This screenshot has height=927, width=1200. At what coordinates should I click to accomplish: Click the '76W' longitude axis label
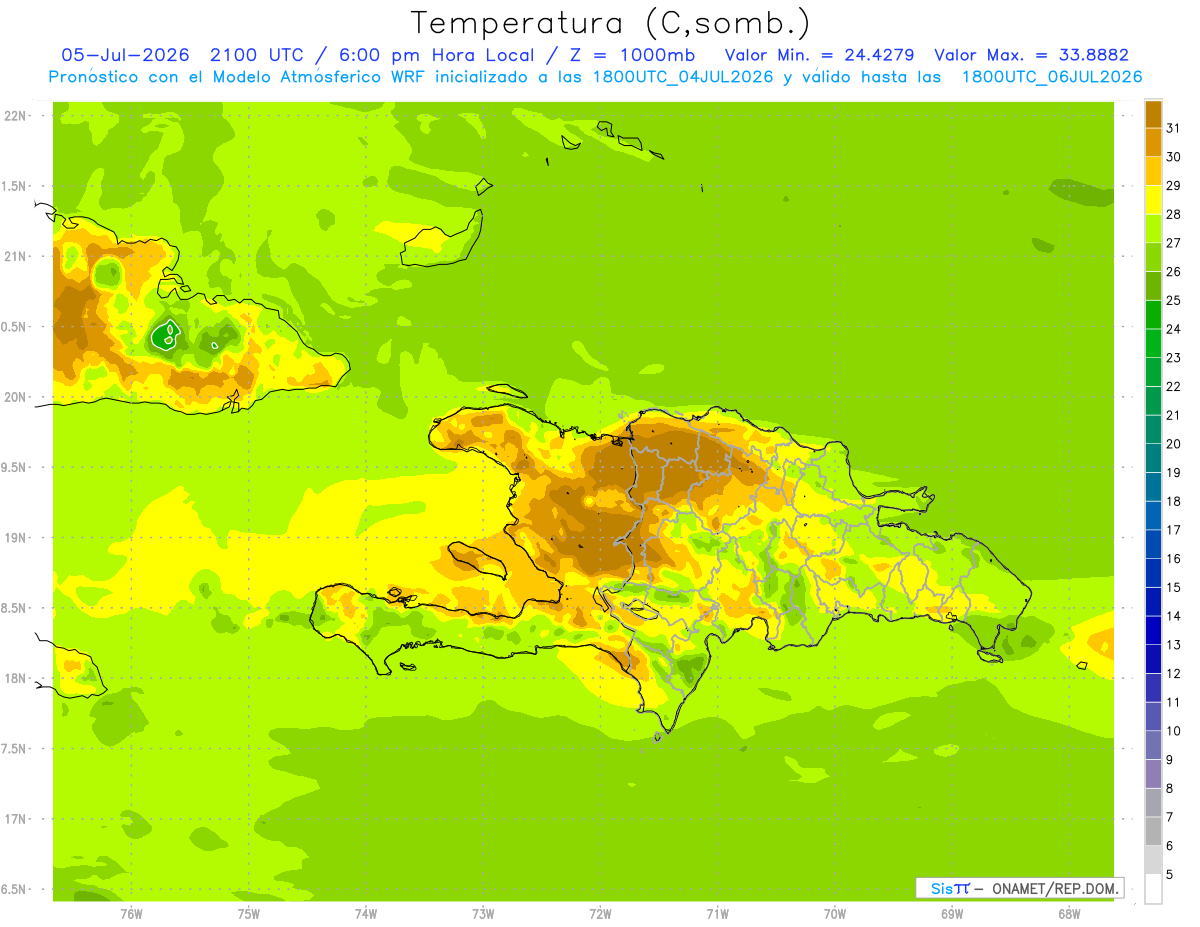coord(131,914)
